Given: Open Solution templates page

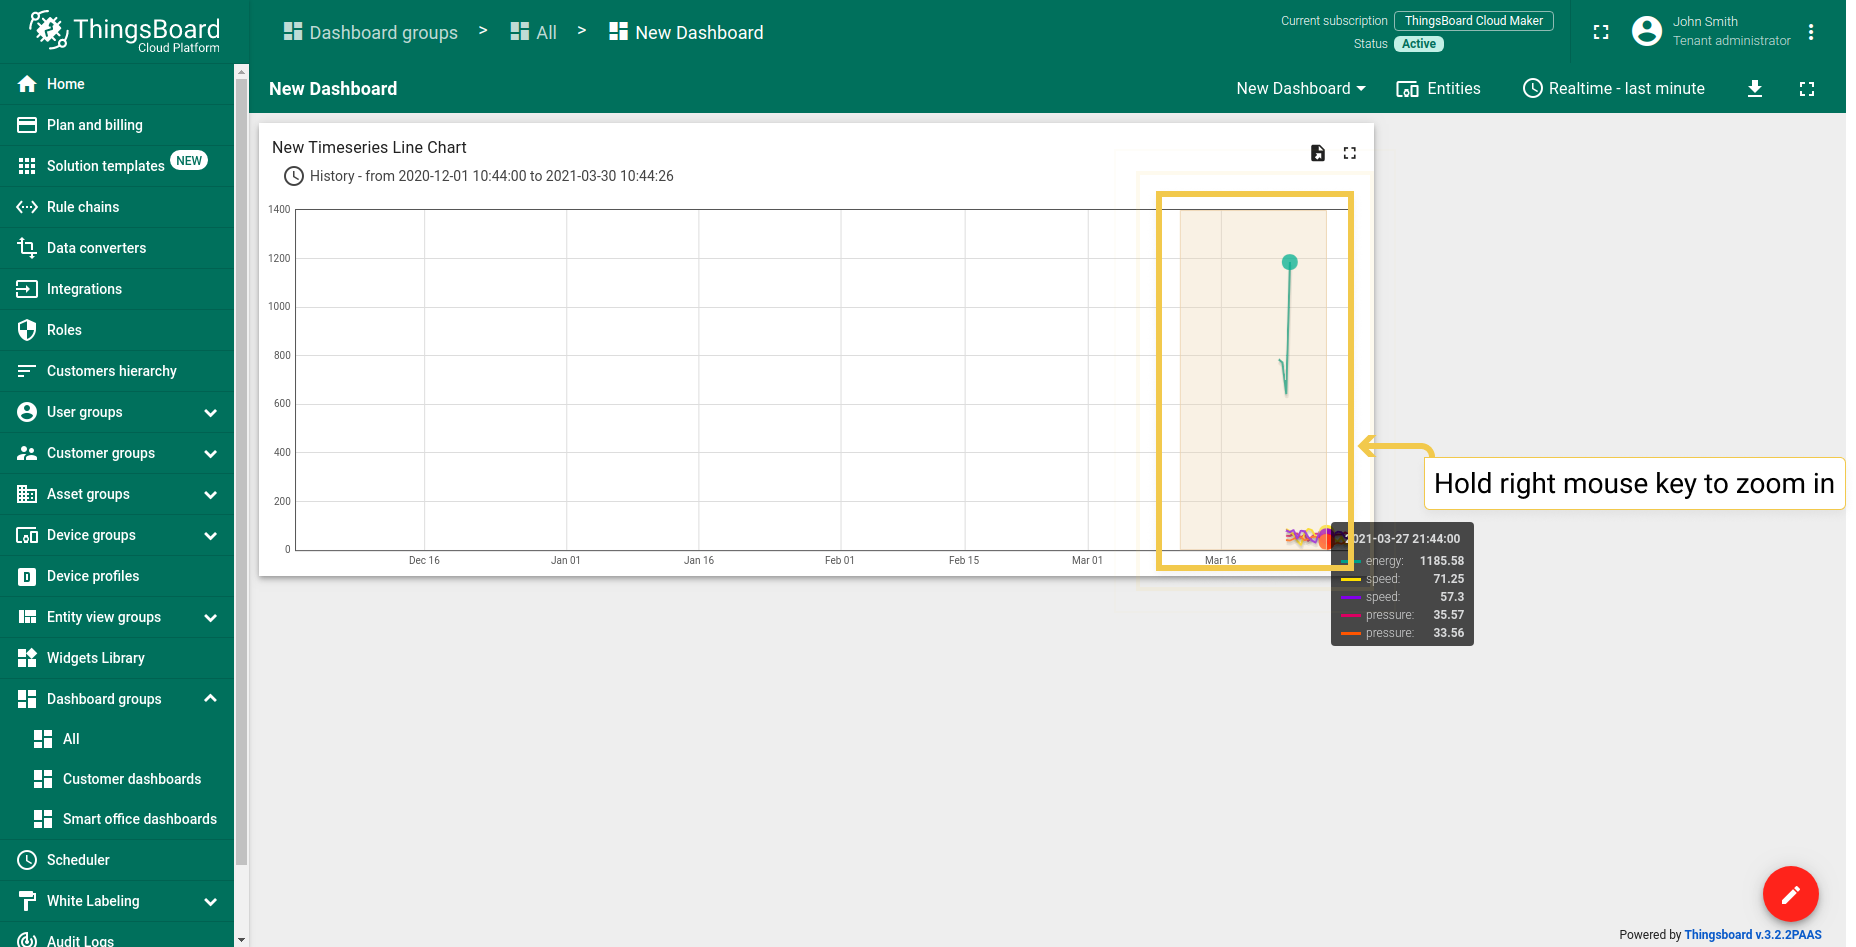Looking at the screenshot, I should click(117, 166).
